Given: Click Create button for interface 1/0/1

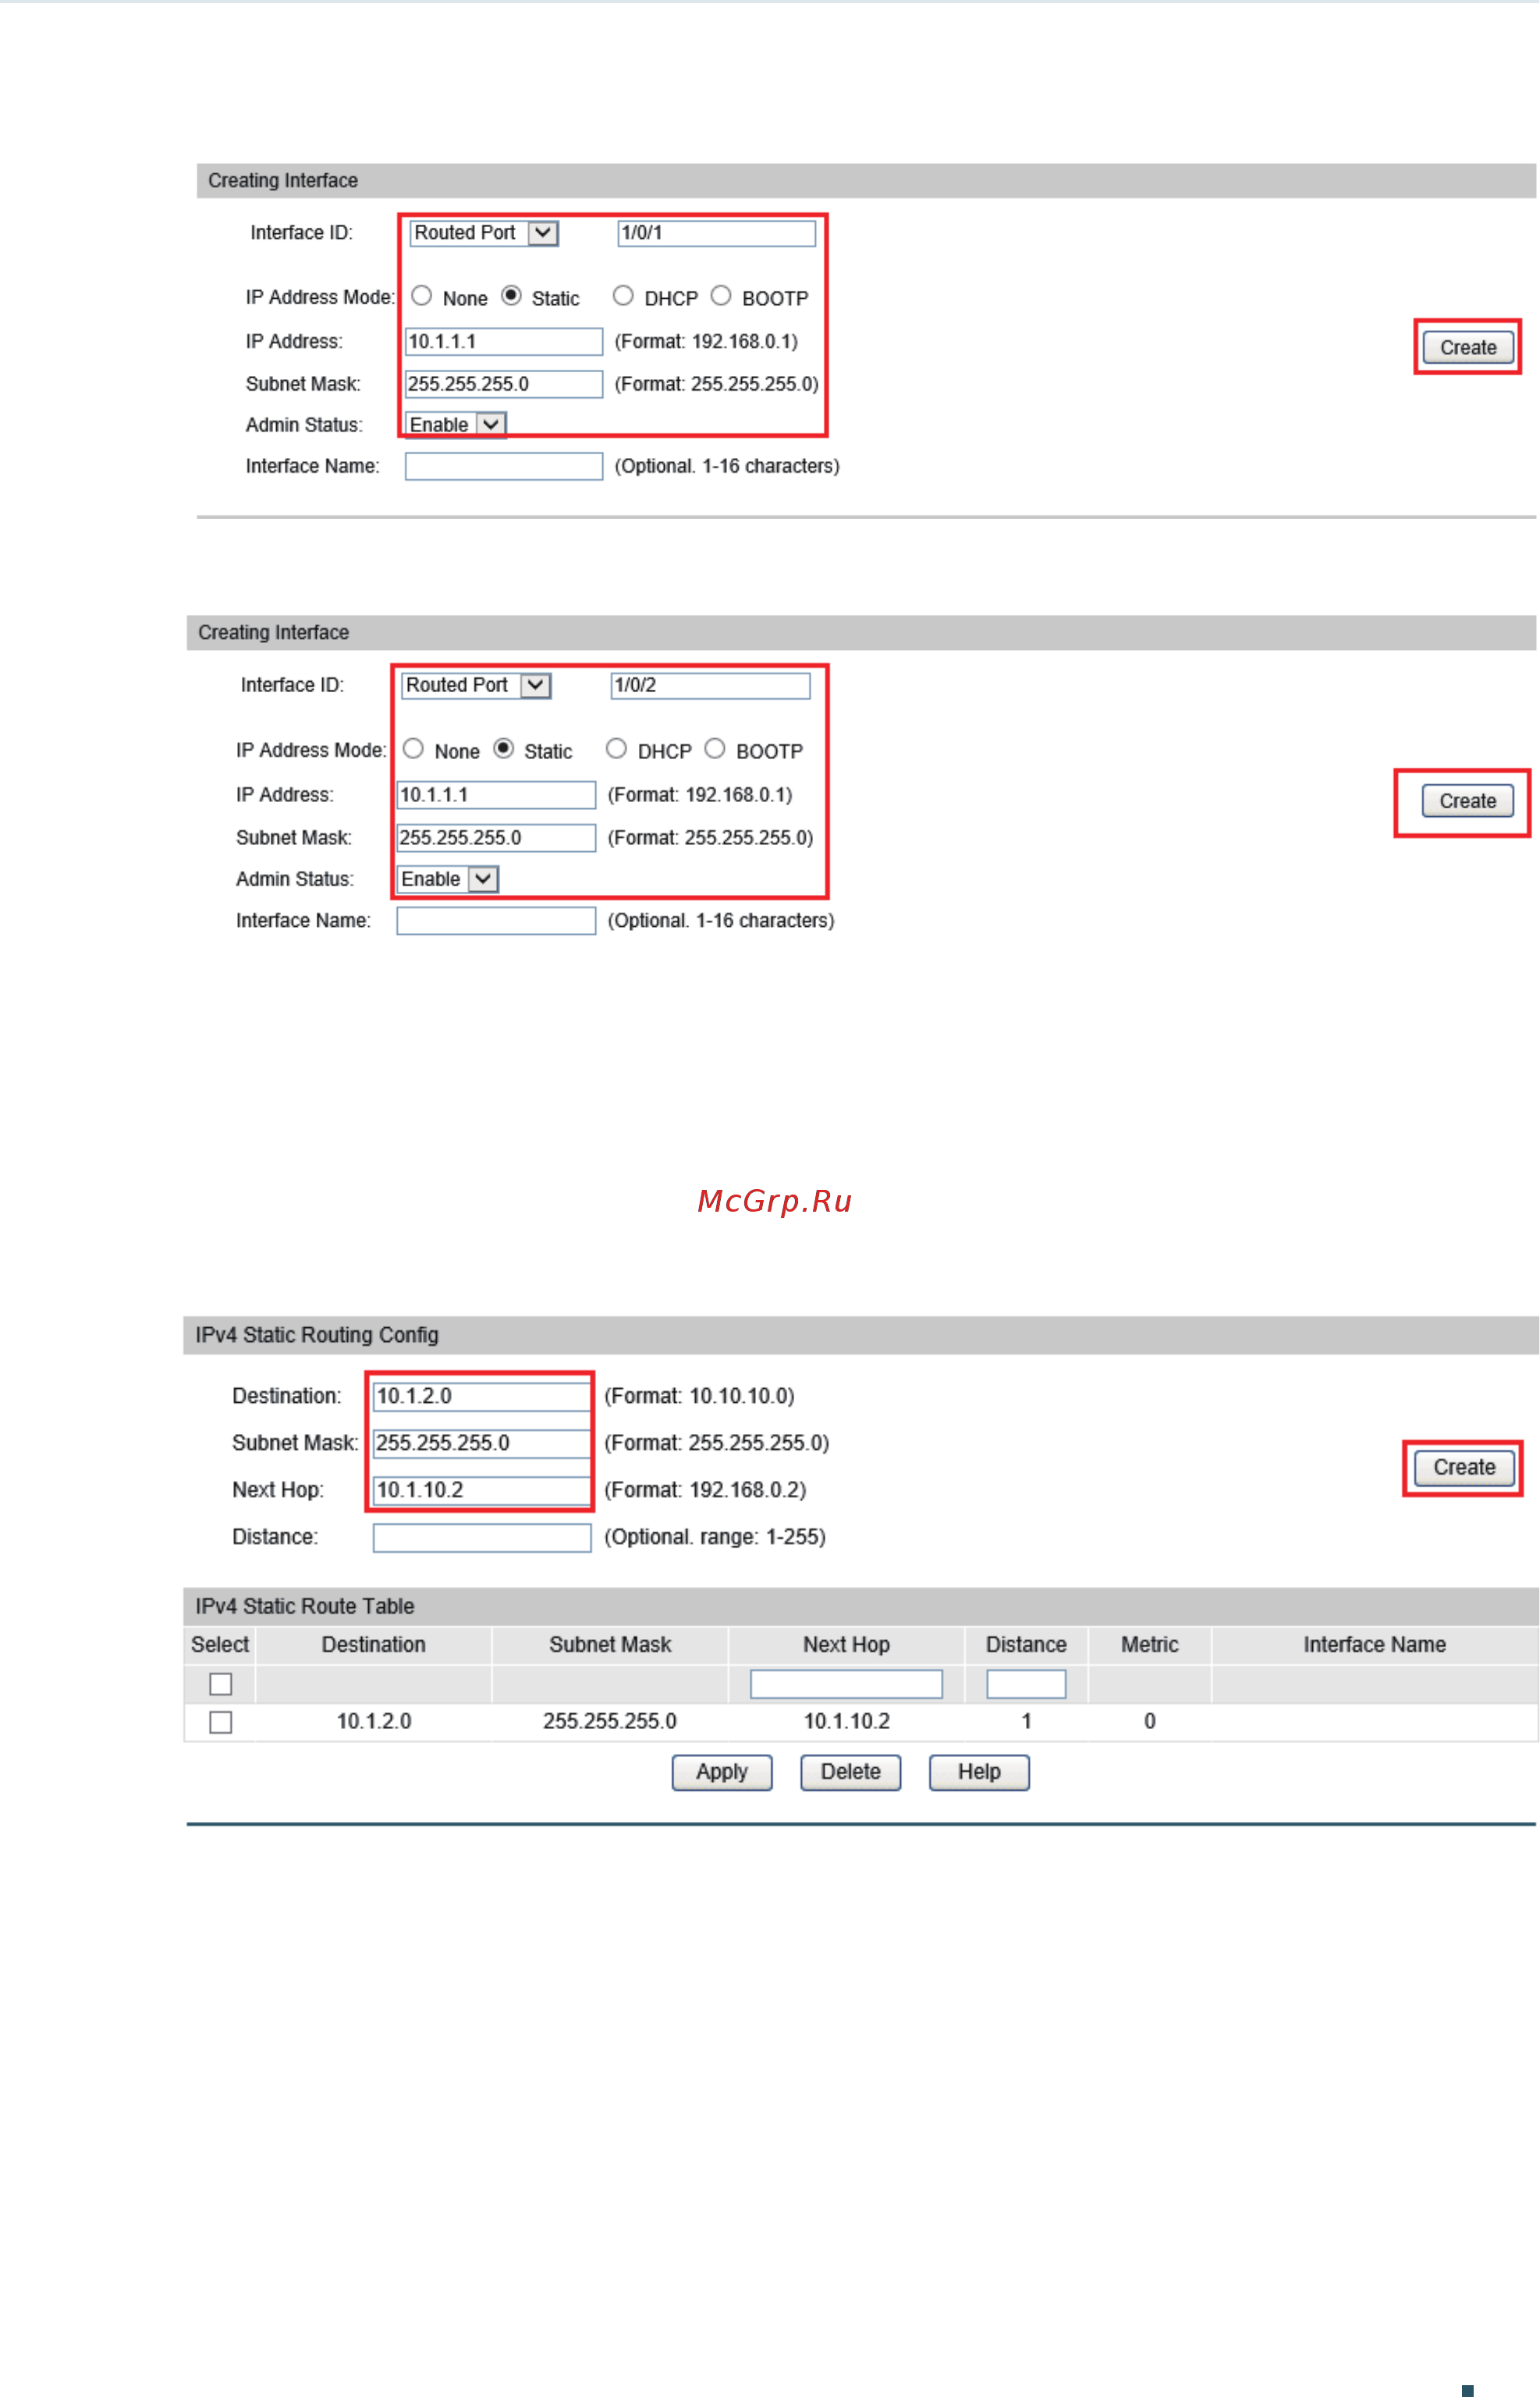Looking at the screenshot, I should pyautogui.click(x=1468, y=348).
